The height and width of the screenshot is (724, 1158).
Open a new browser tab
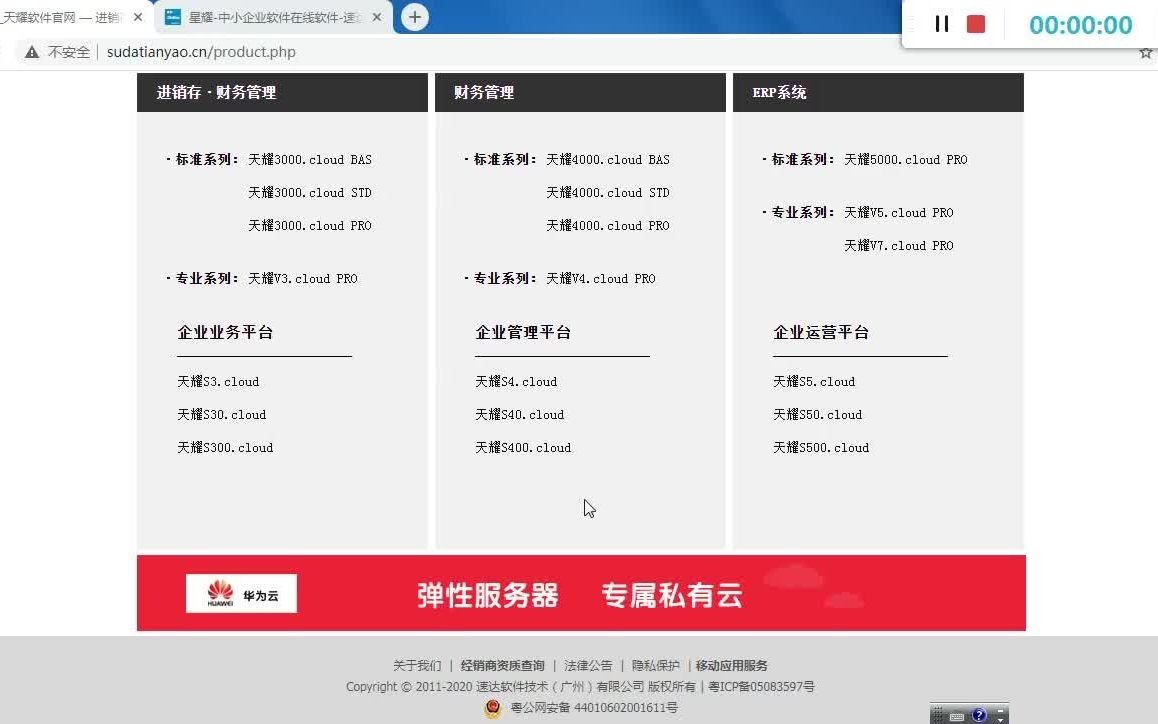(413, 16)
